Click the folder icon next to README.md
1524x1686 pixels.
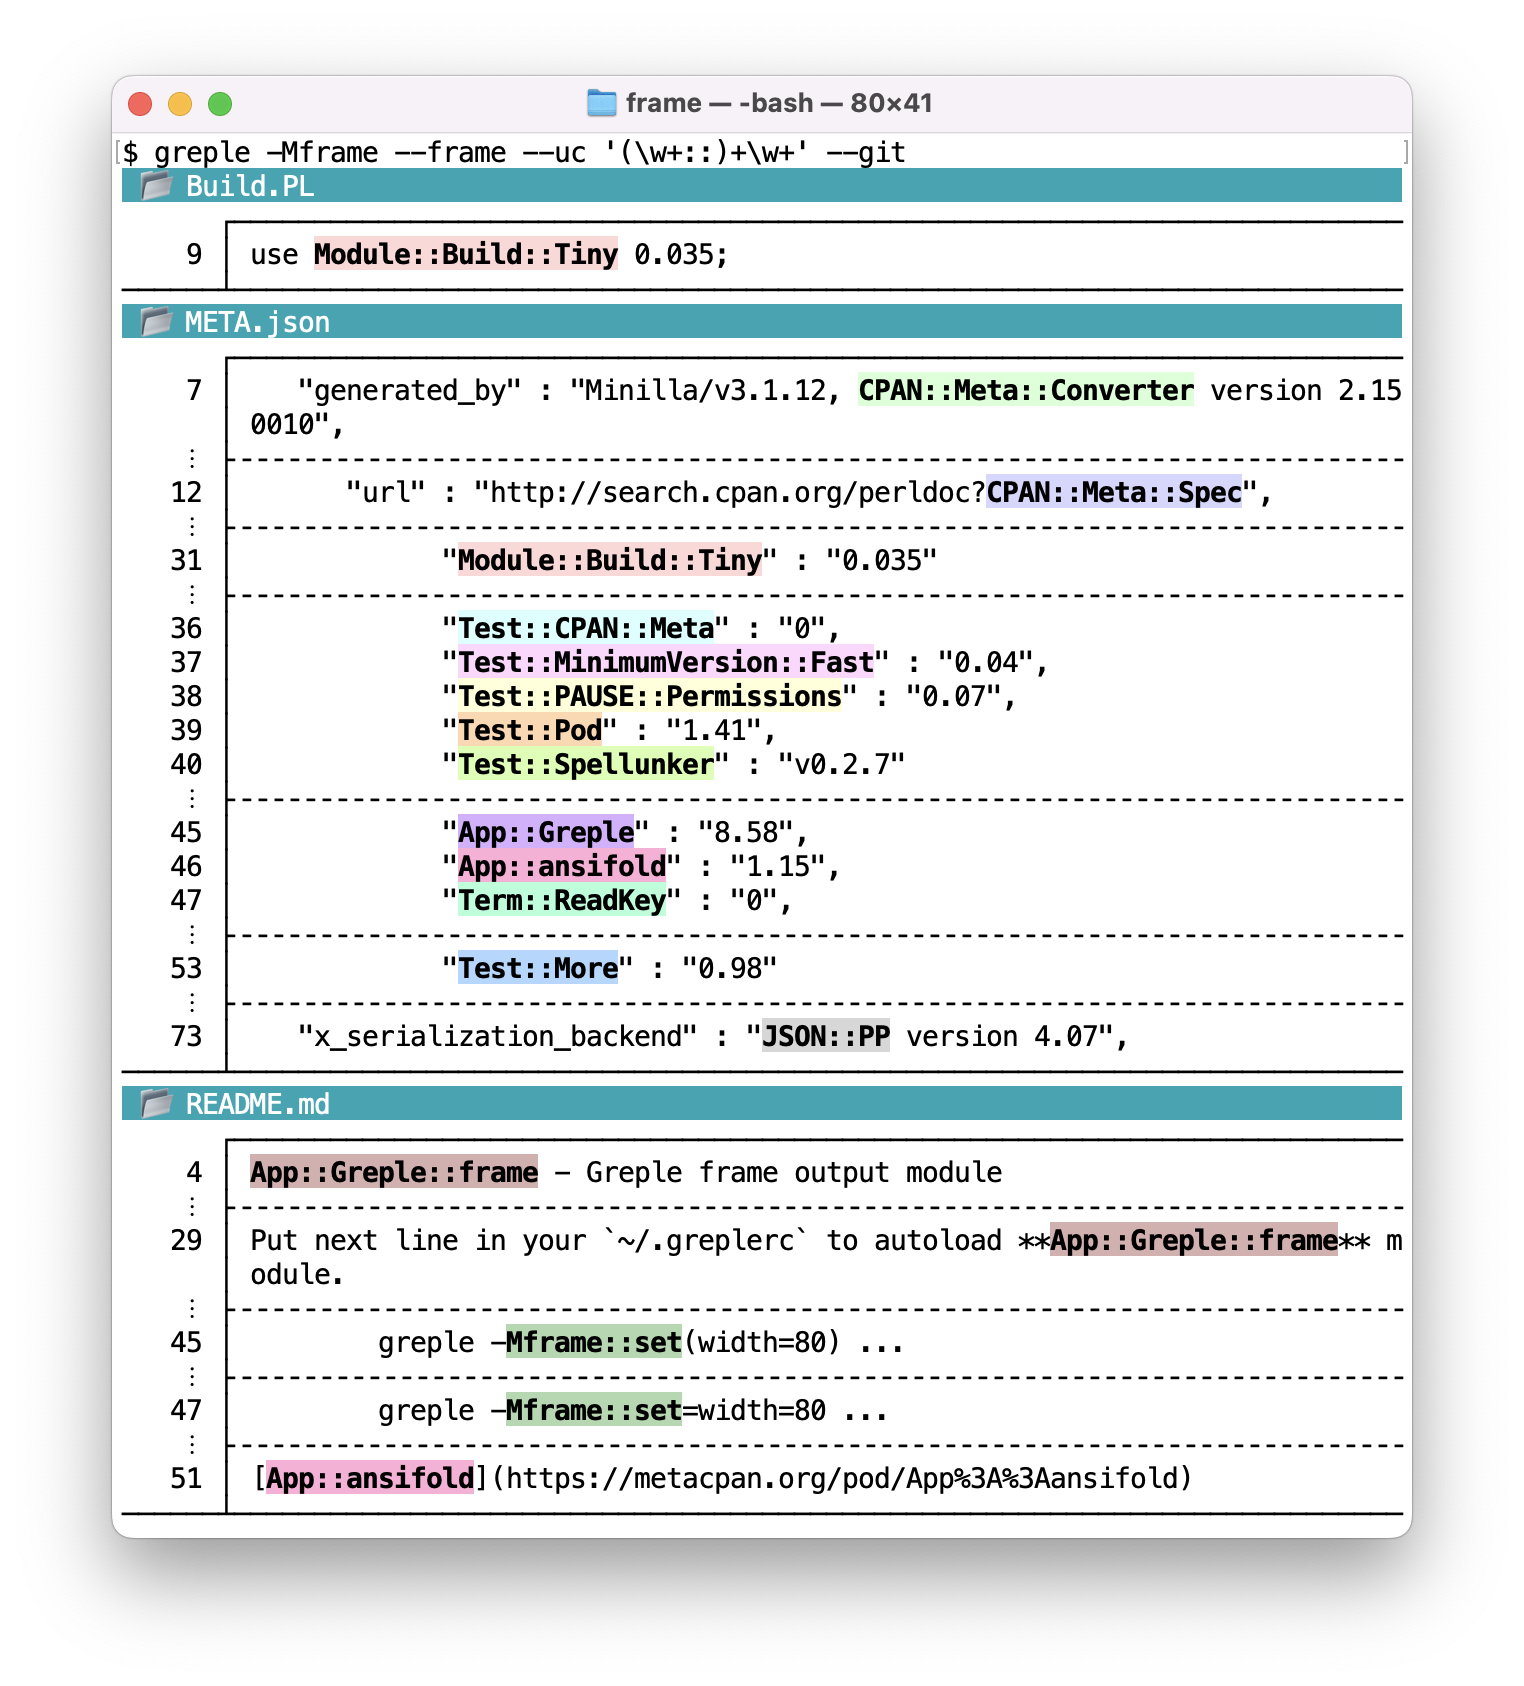tap(156, 1103)
